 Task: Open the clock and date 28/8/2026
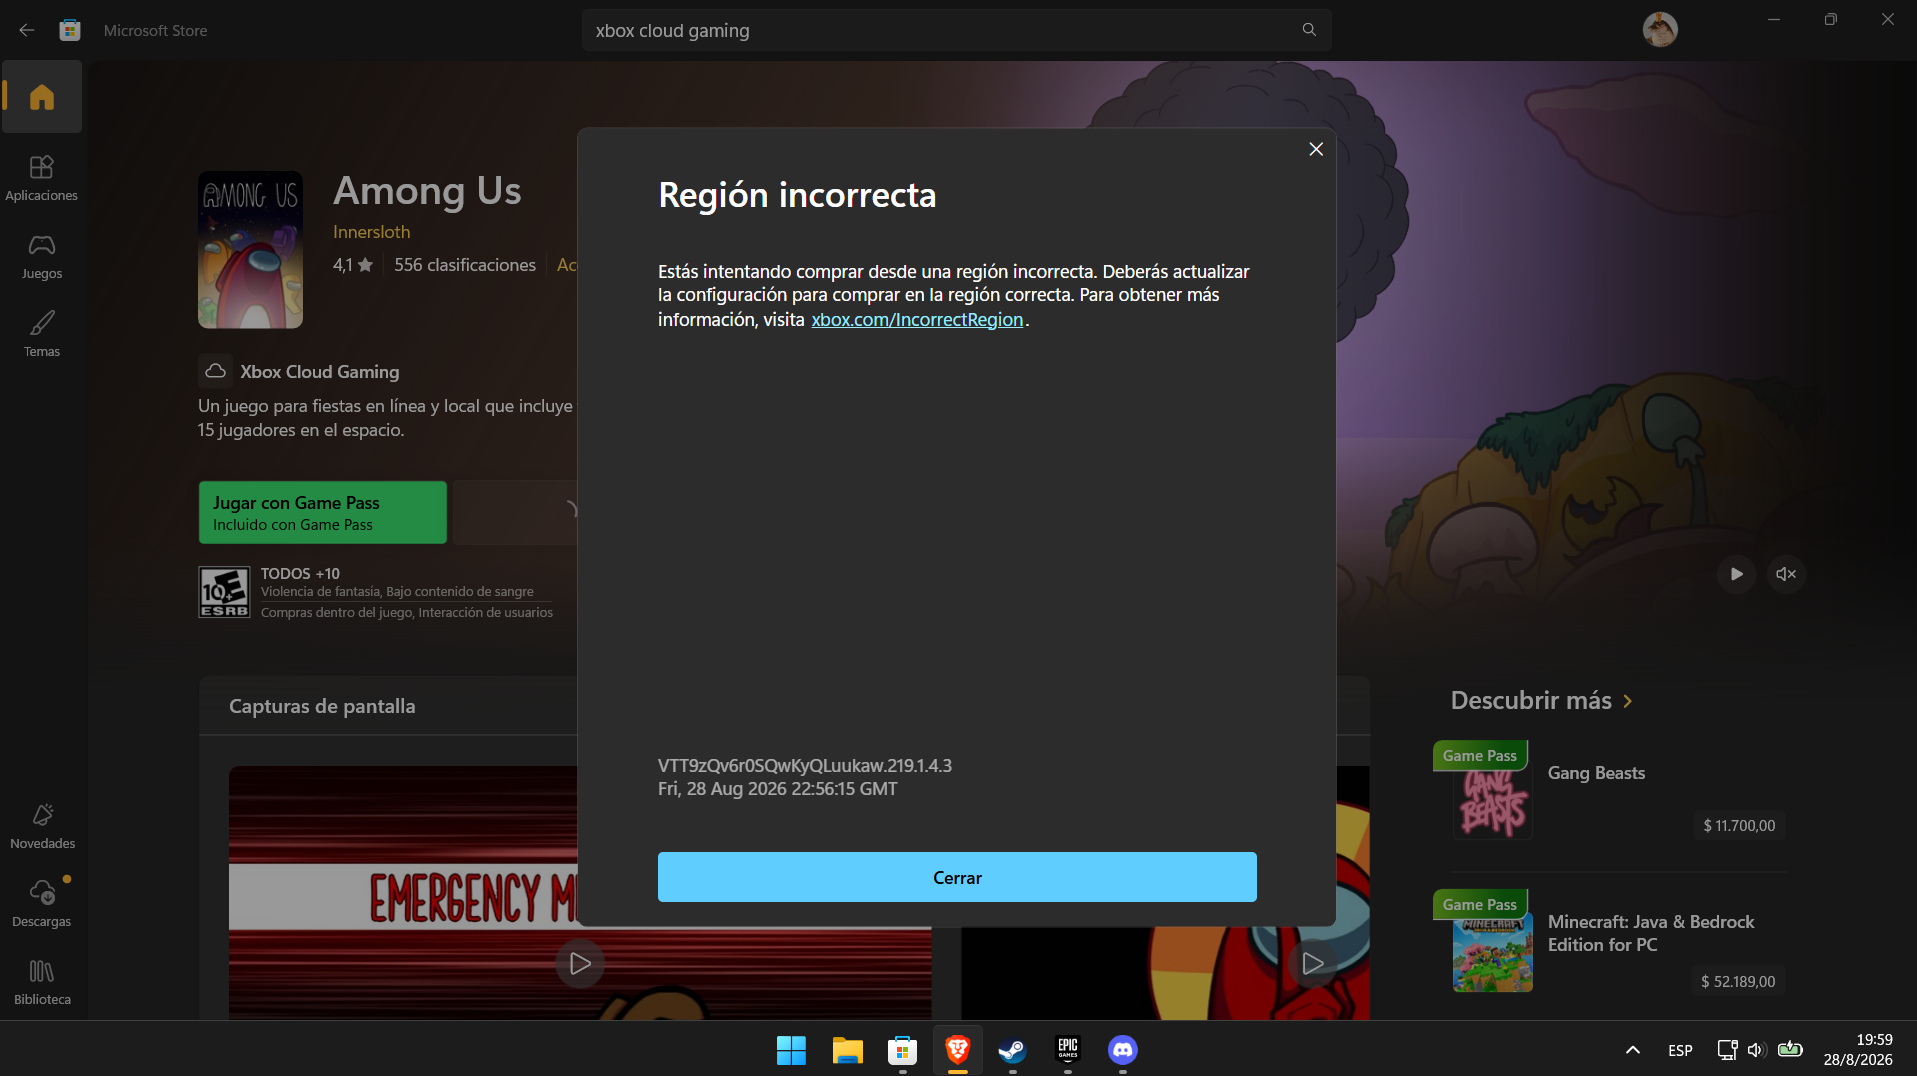[1858, 1050]
